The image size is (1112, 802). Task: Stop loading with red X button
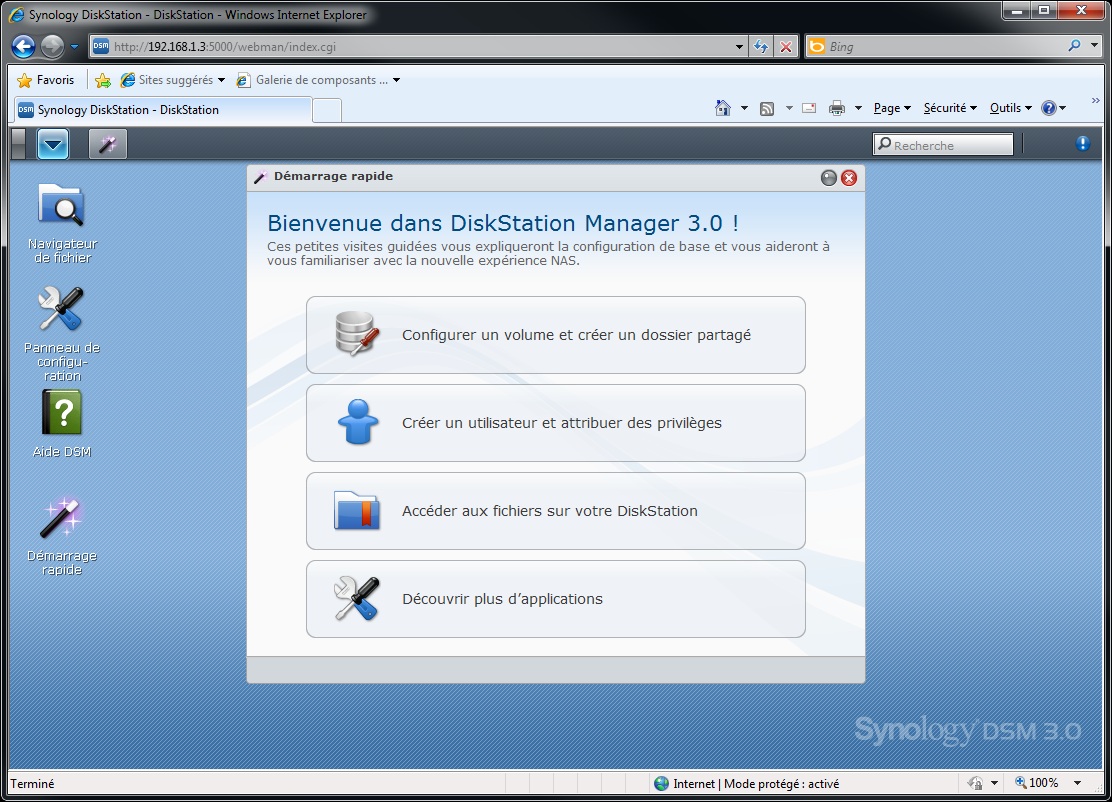tap(786, 47)
